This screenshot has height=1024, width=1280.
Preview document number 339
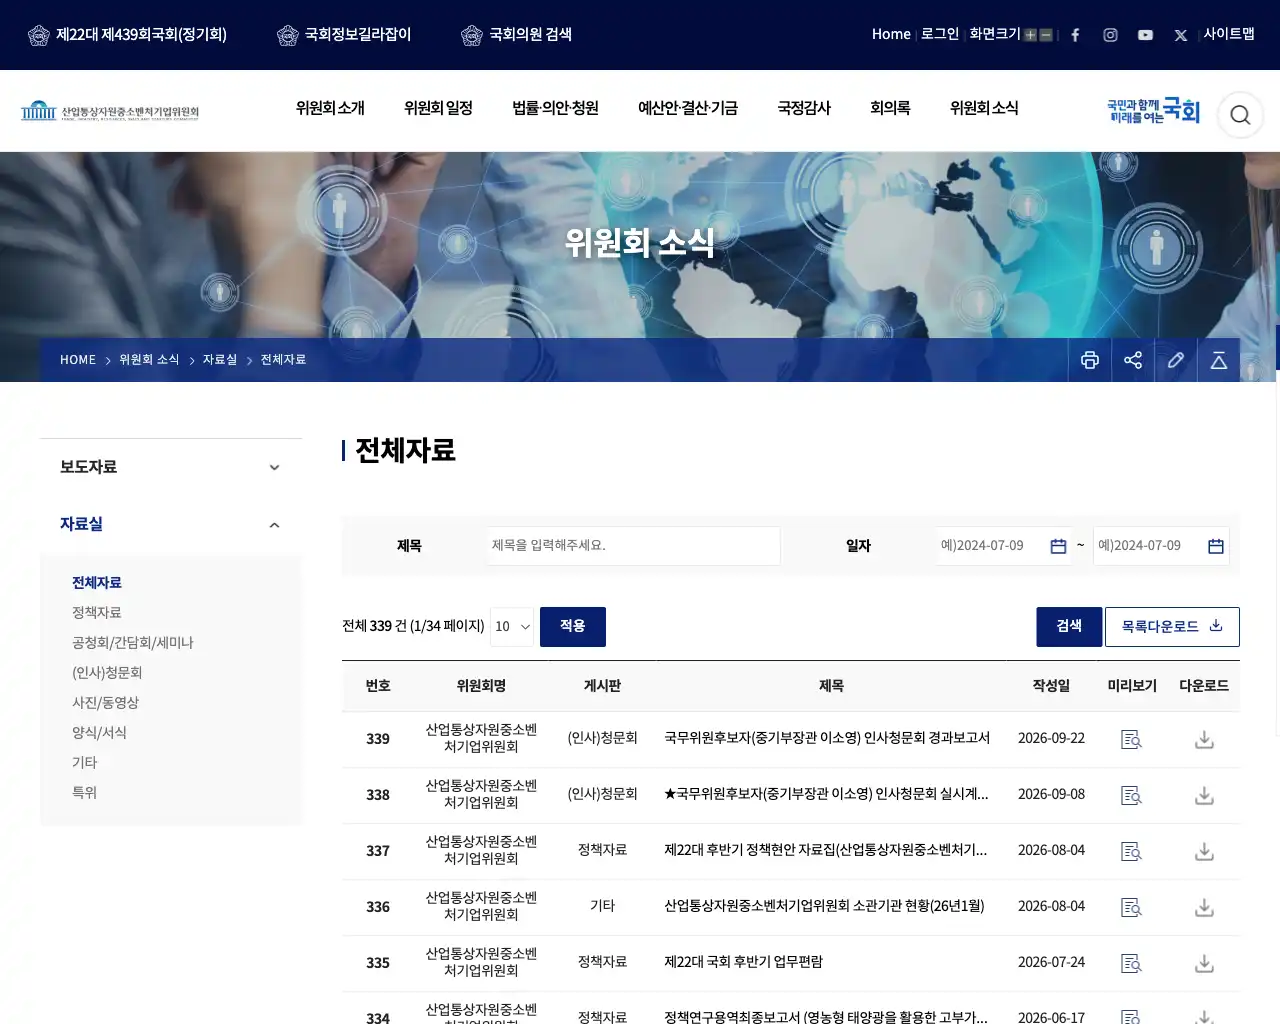pyautogui.click(x=1131, y=740)
